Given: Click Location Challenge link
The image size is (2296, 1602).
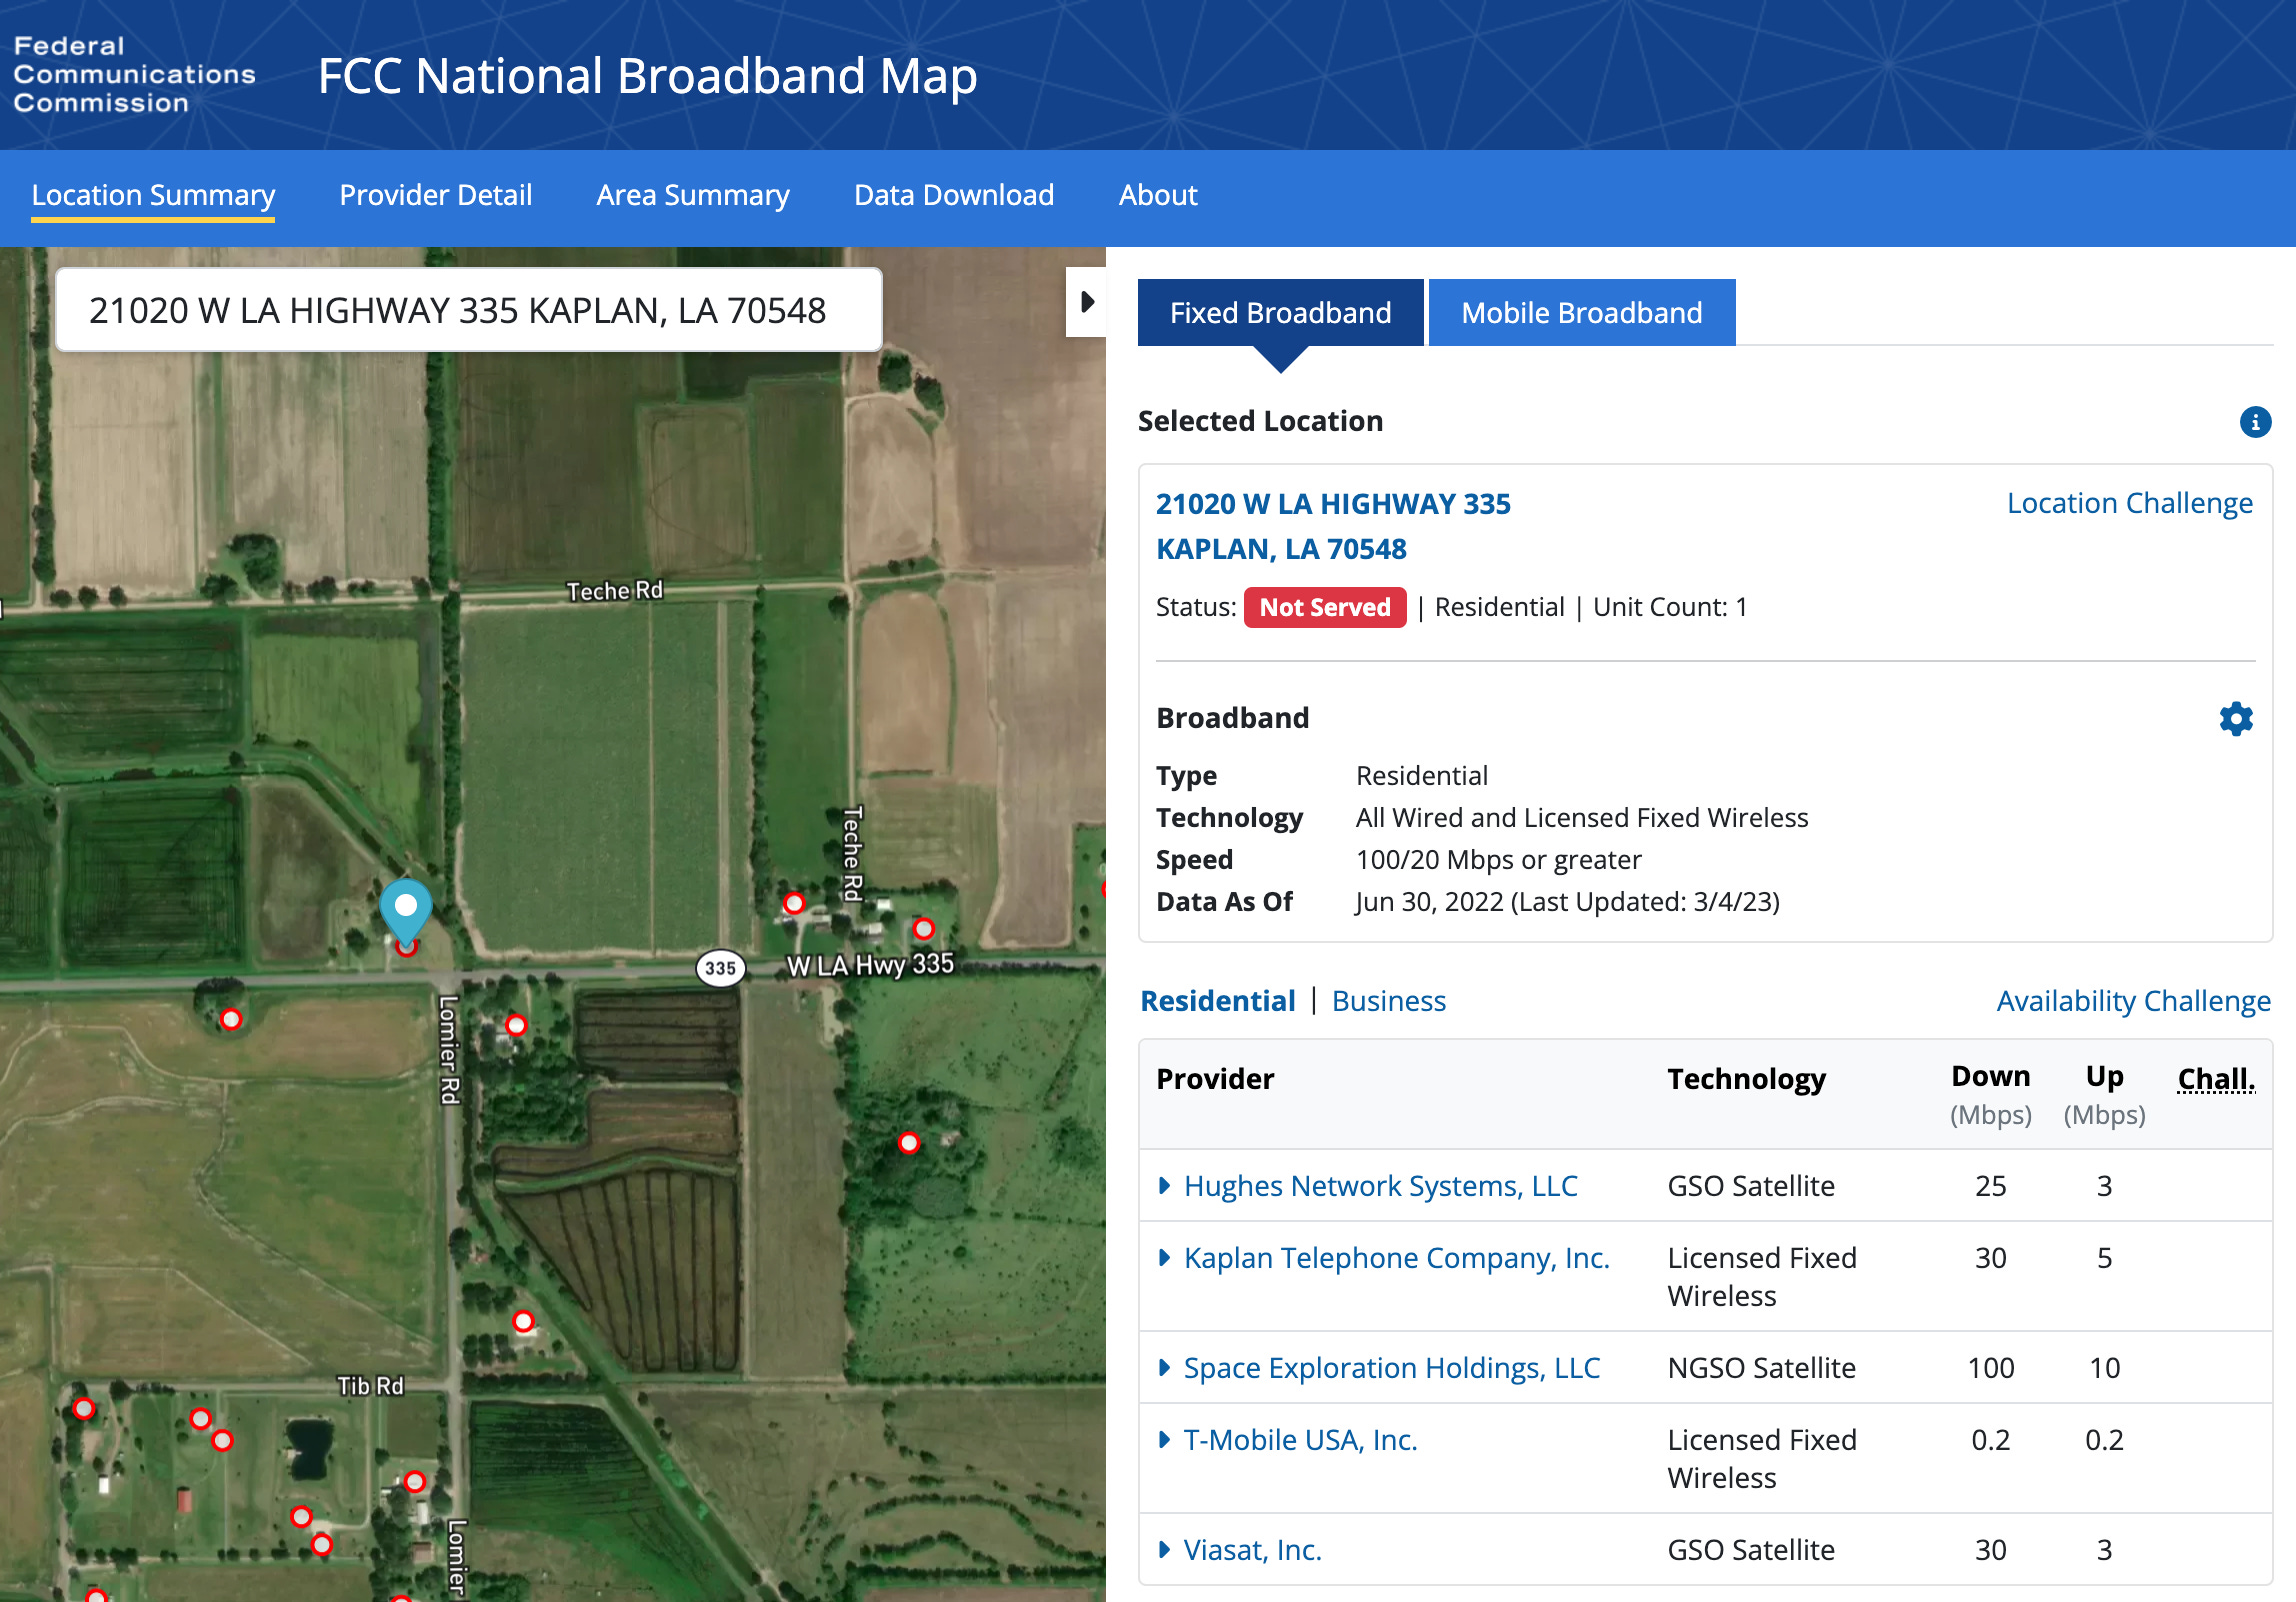Looking at the screenshot, I should 2130,503.
